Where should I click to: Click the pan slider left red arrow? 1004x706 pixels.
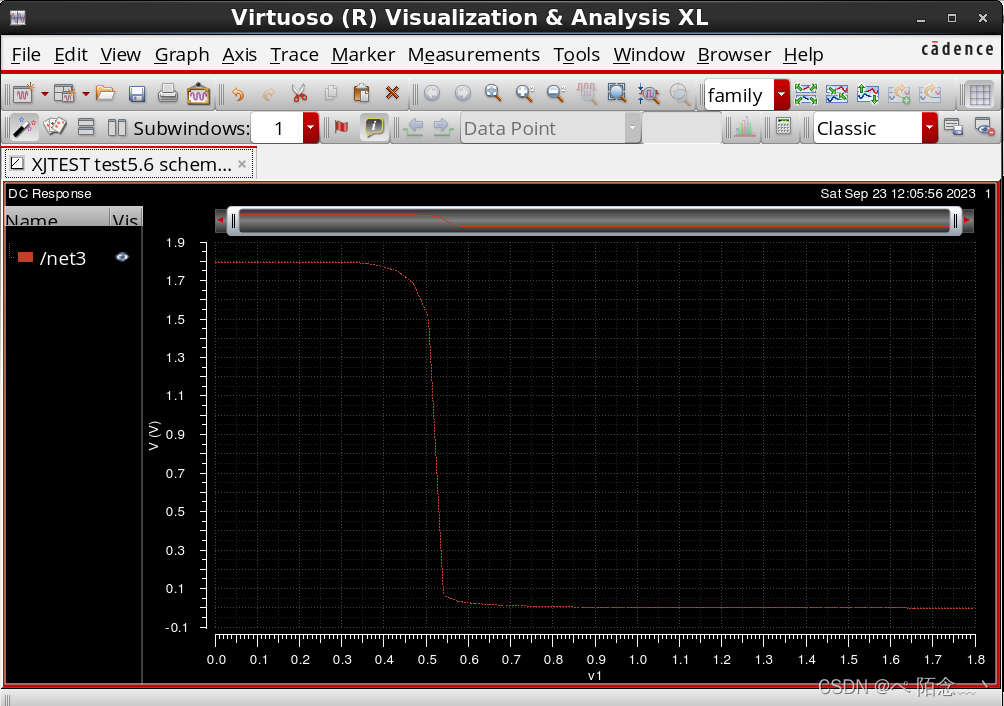point(220,220)
